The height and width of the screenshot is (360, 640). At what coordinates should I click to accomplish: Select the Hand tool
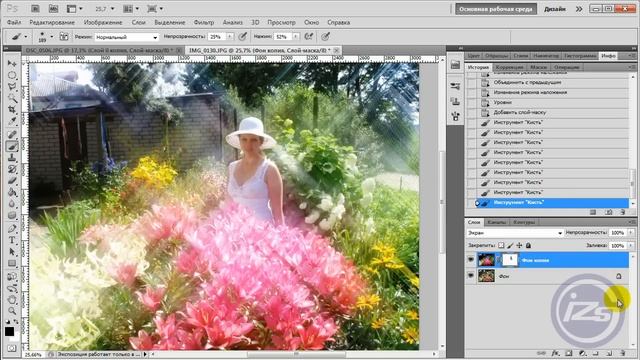(12, 300)
